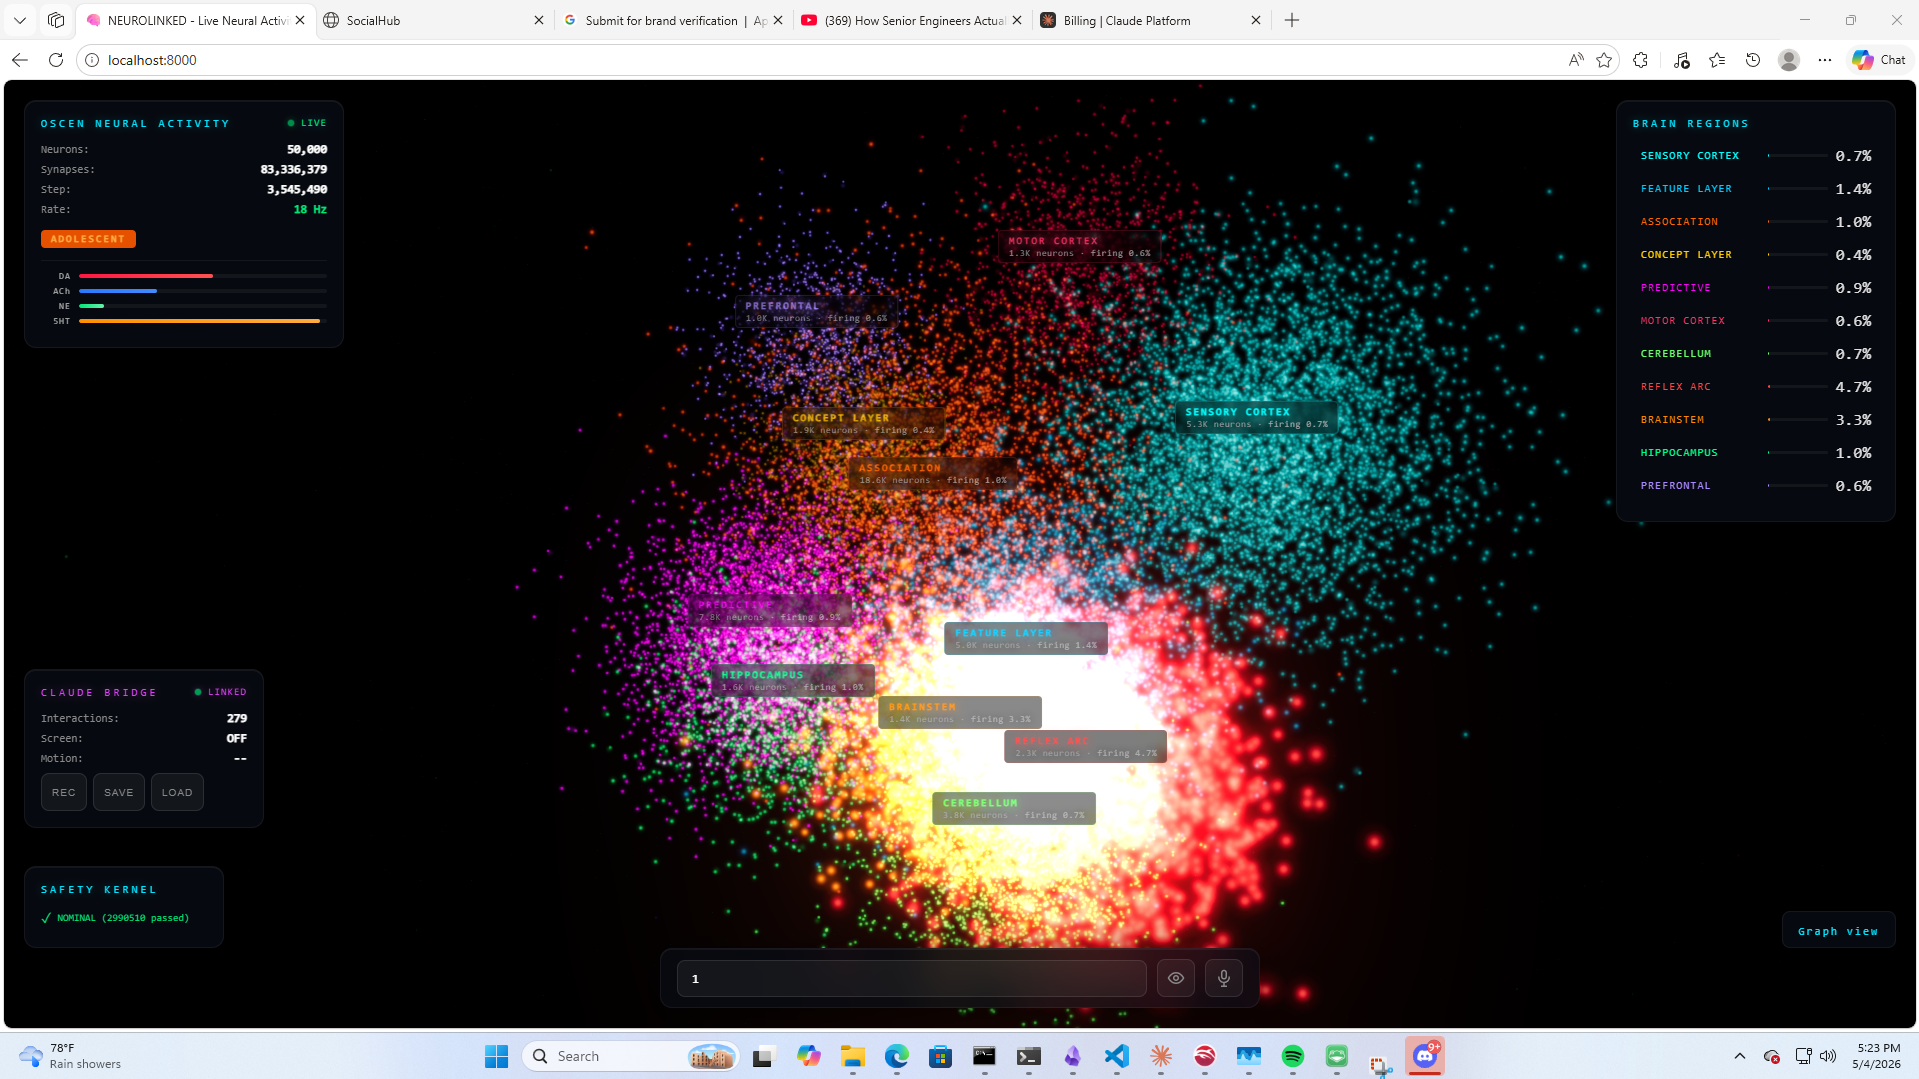Click the DA dopamine level bar
Viewport: 1919px width, 1079px height.
click(x=202, y=276)
